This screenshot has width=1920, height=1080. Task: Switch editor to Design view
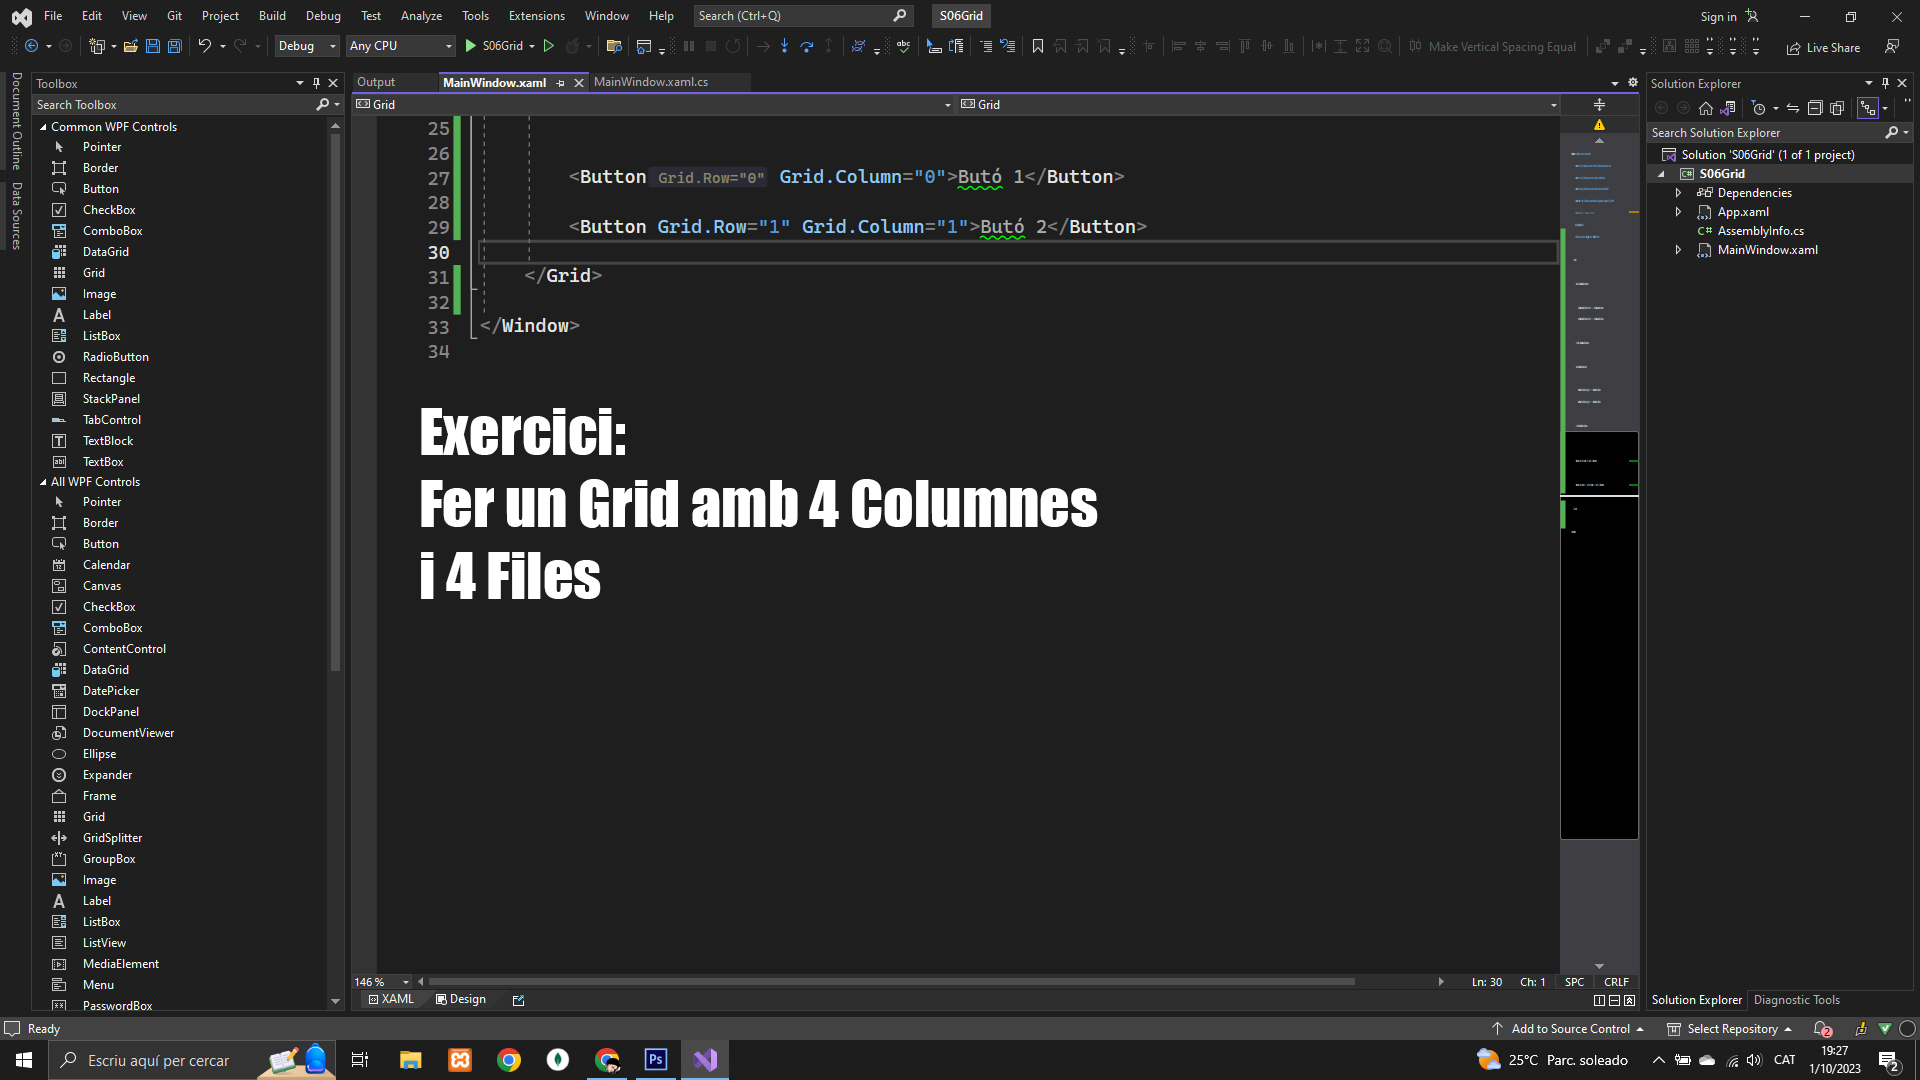(461, 999)
